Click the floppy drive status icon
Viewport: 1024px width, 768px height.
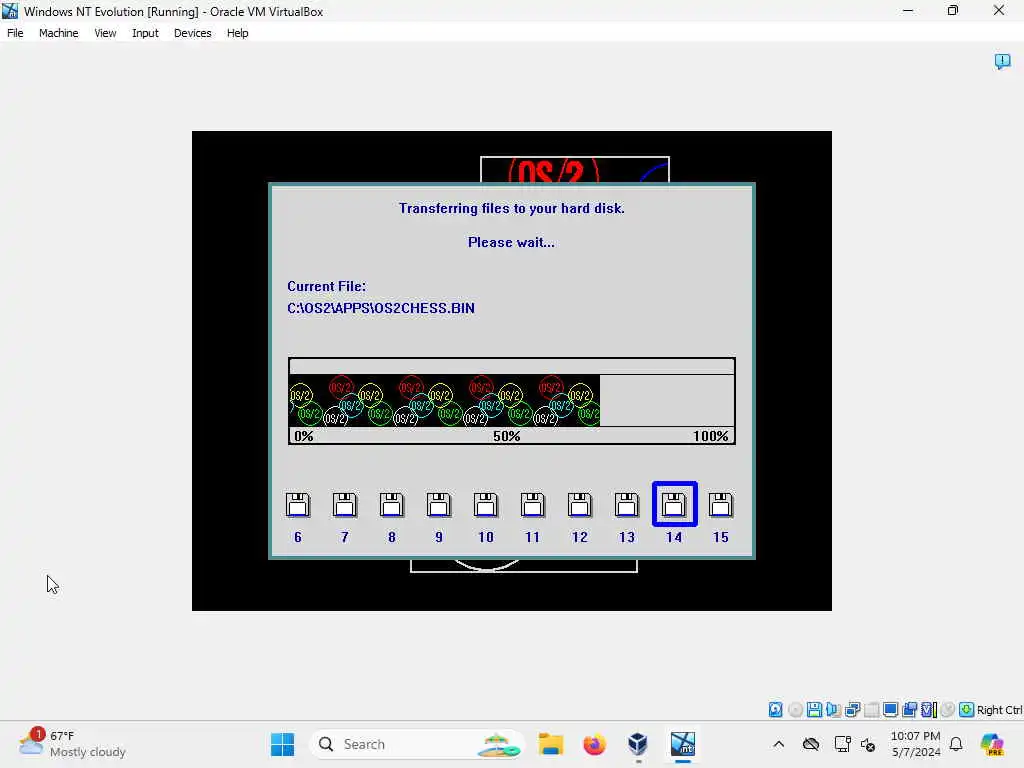[814, 709]
